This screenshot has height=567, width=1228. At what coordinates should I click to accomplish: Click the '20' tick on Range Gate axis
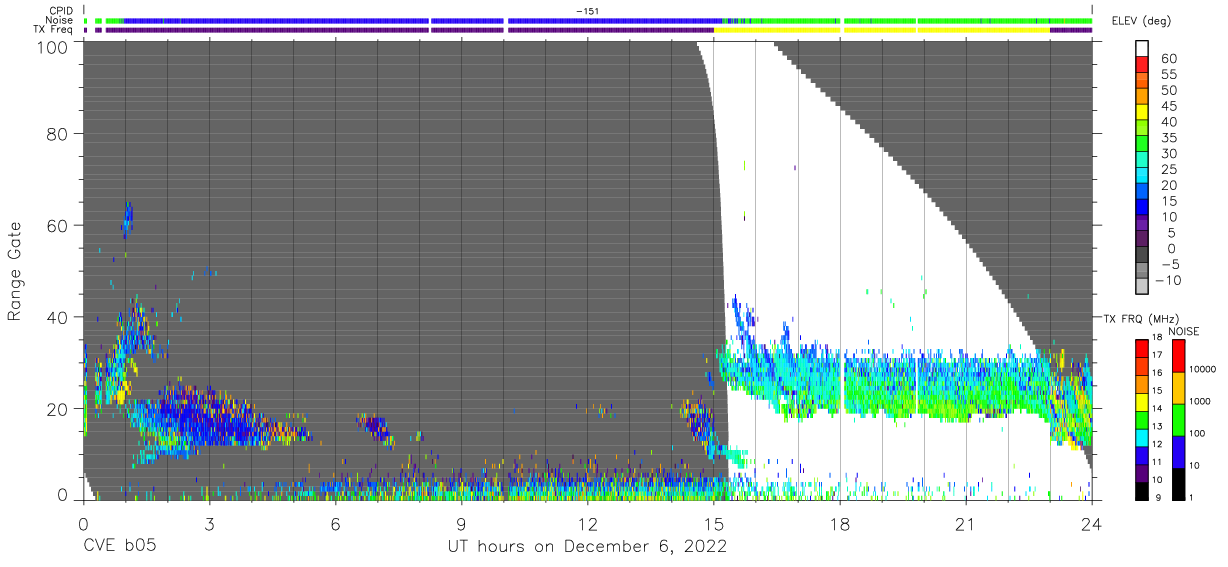click(x=58, y=408)
